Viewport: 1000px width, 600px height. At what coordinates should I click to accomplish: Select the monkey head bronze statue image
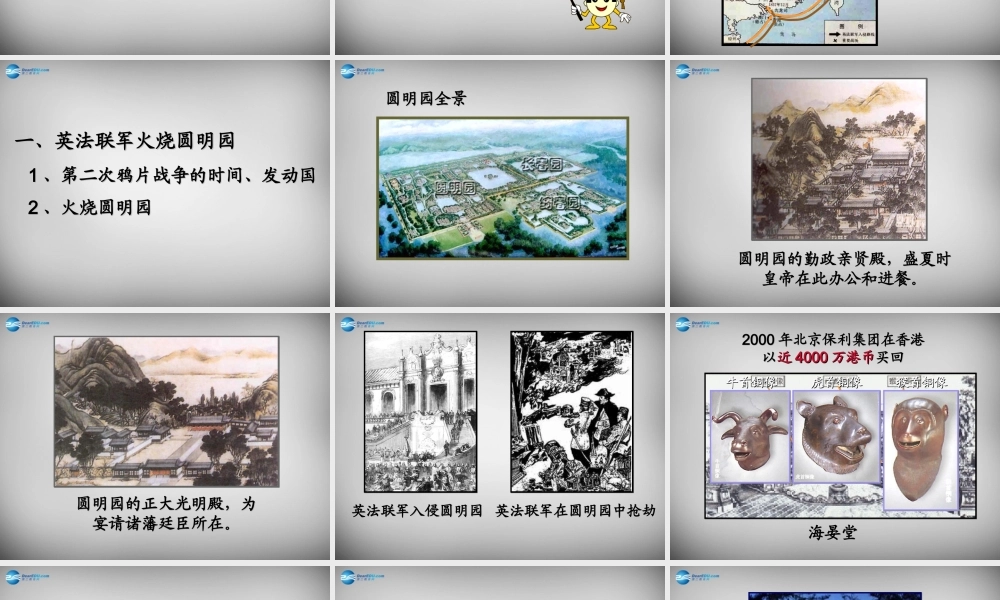920,450
